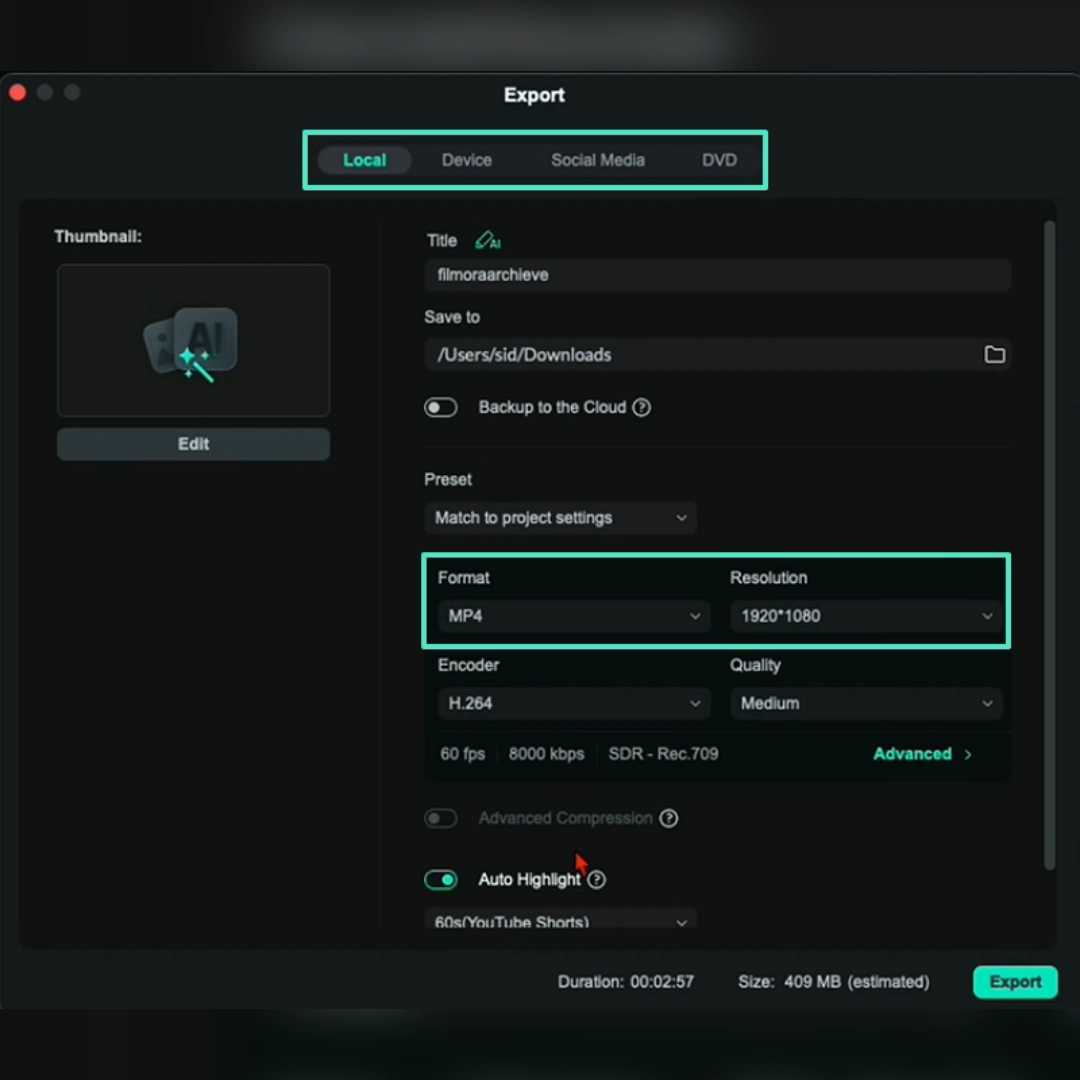The image size is (1080, 1080).
Task: Switch to the DVD export tab
Action: click(x=719, y=160)
